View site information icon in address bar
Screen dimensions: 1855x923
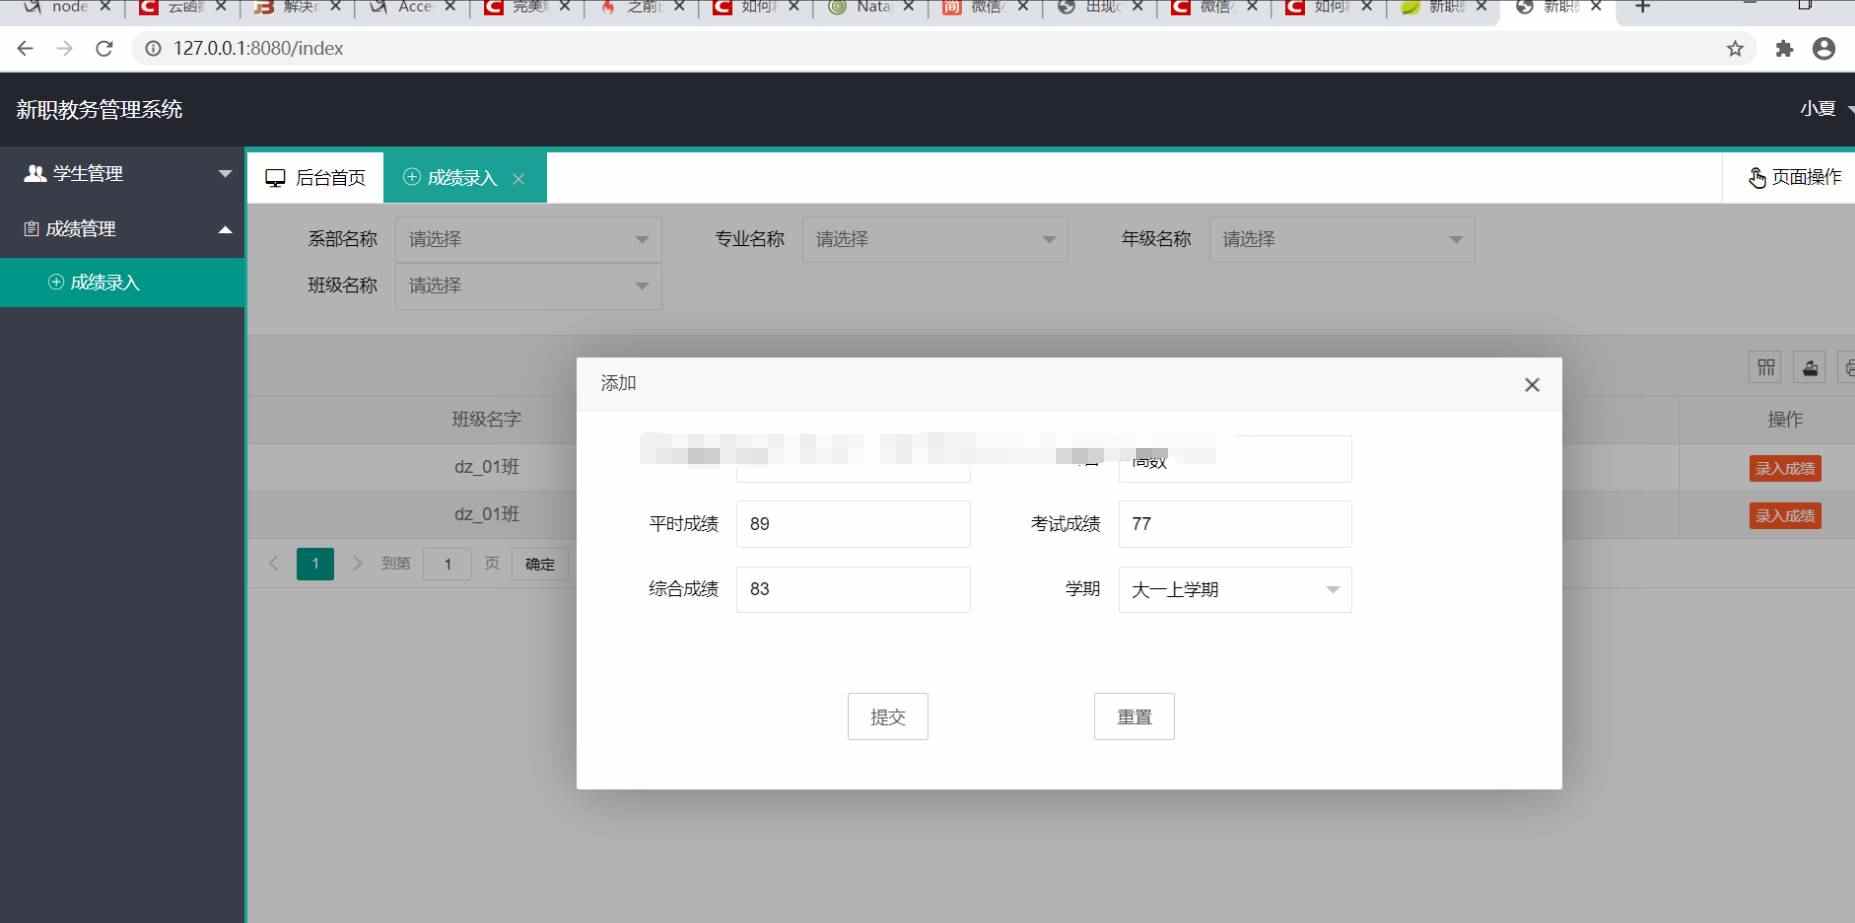[153, 48]
